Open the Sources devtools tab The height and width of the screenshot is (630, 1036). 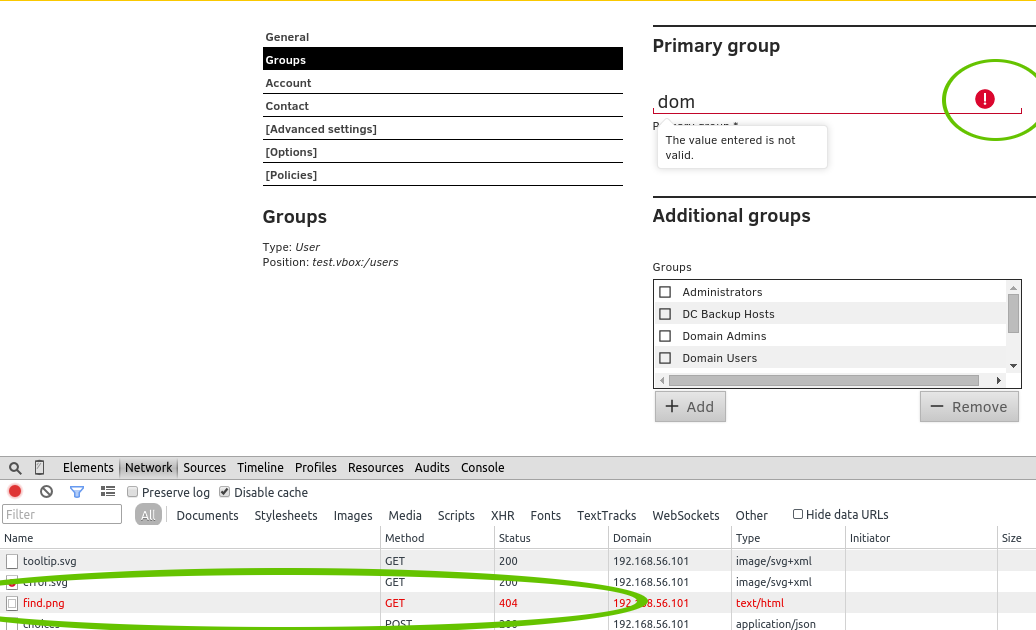click(204, 468)
